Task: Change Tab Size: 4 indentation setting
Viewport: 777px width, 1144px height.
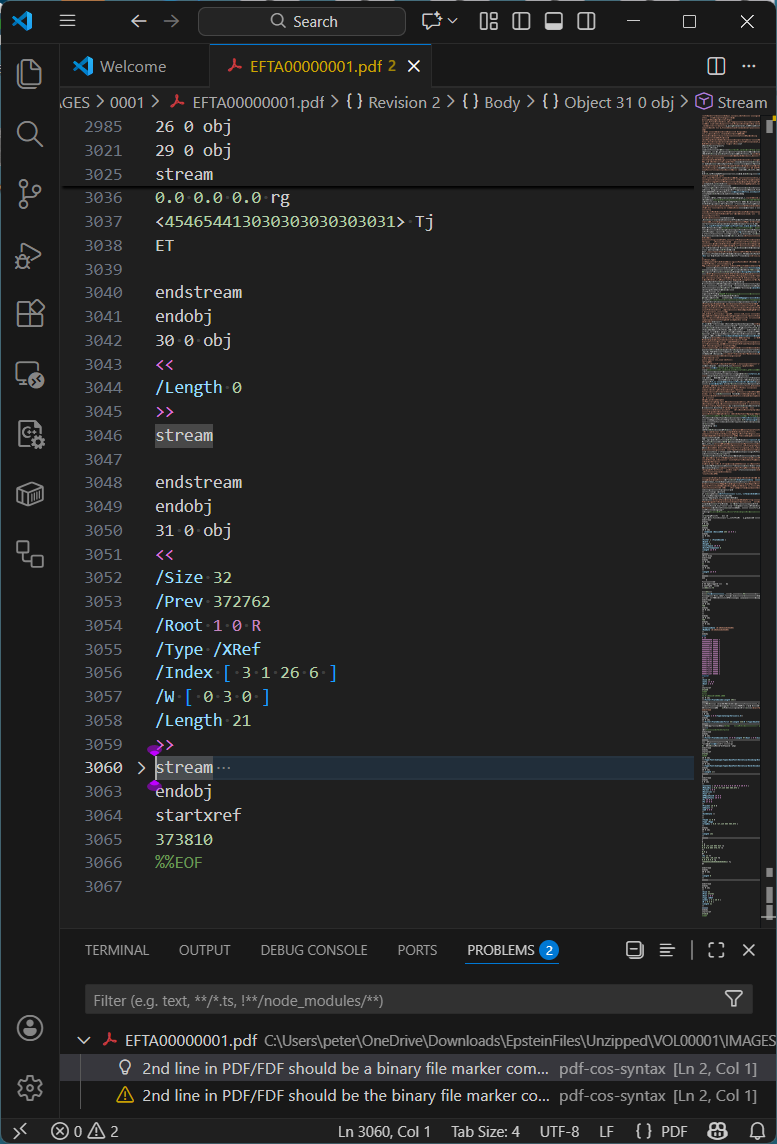Action: (x=485, y=1132)
